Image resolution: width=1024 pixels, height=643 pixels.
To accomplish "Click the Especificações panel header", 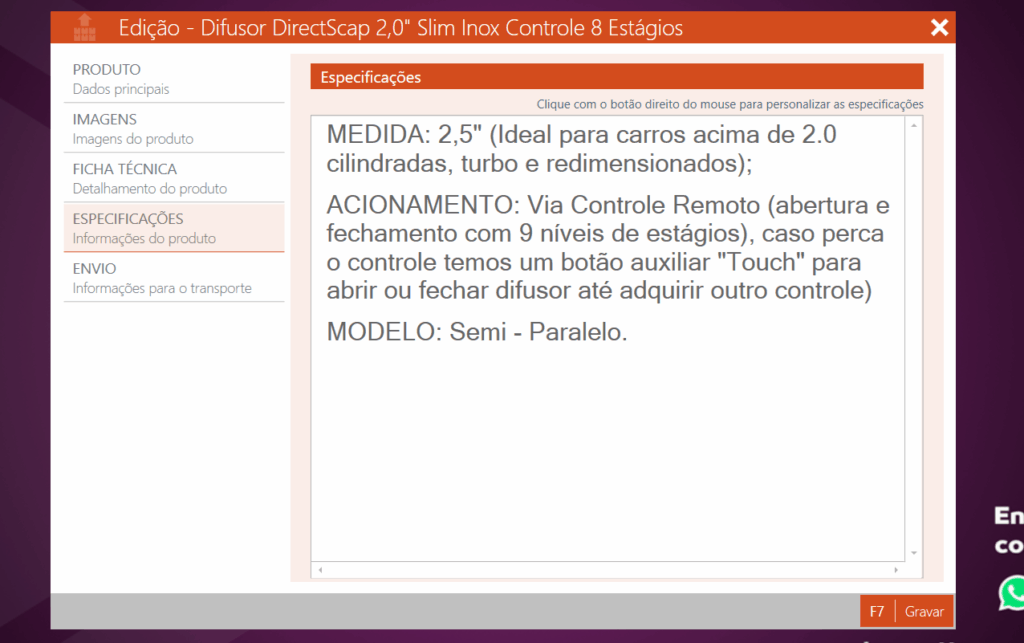I will 616,77.
